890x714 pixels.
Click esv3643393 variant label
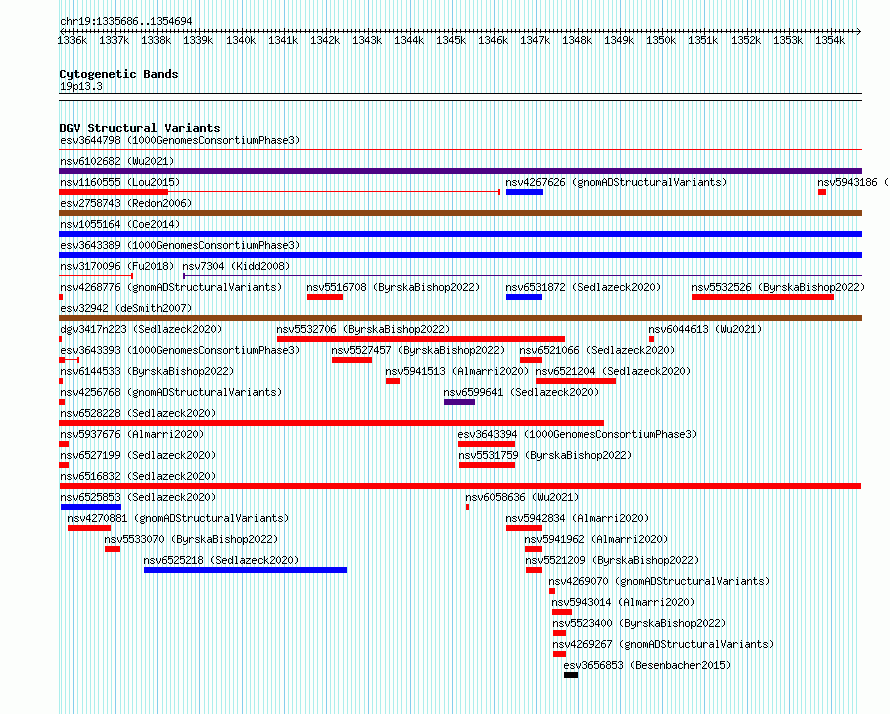[x=180, y=350]
